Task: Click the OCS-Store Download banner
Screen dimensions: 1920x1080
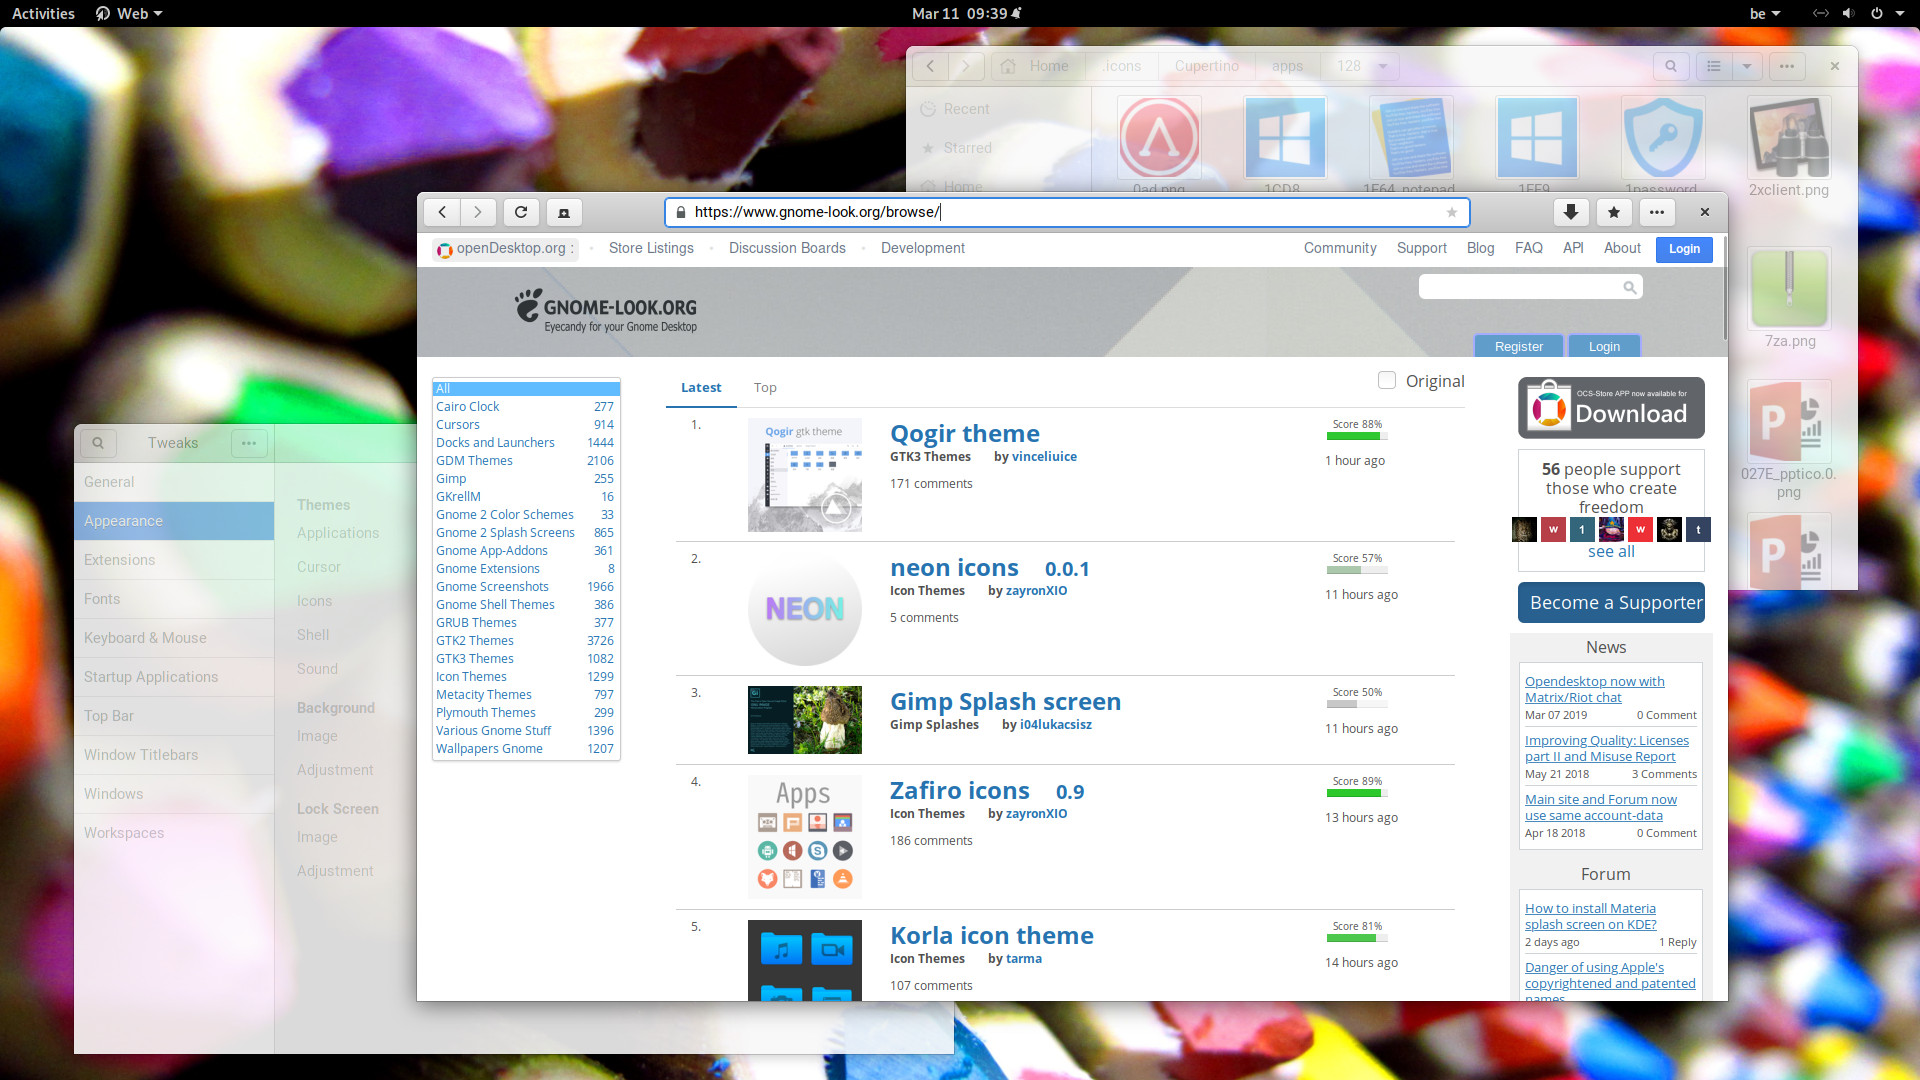Action: tap(1611, 408)
